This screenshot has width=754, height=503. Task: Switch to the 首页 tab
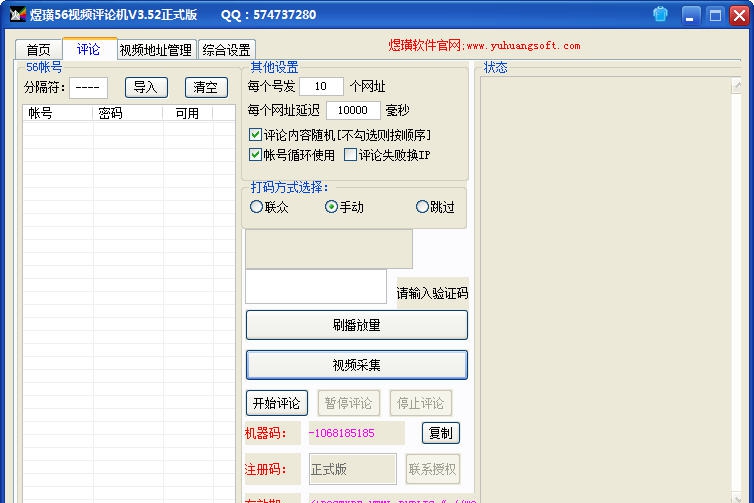point(38,50)
